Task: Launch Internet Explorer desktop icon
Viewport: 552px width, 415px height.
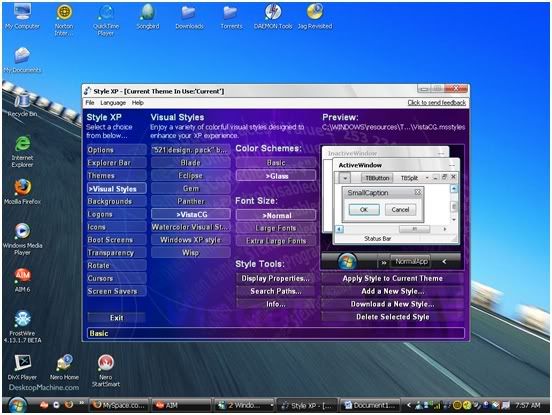Action: [22, 151]
